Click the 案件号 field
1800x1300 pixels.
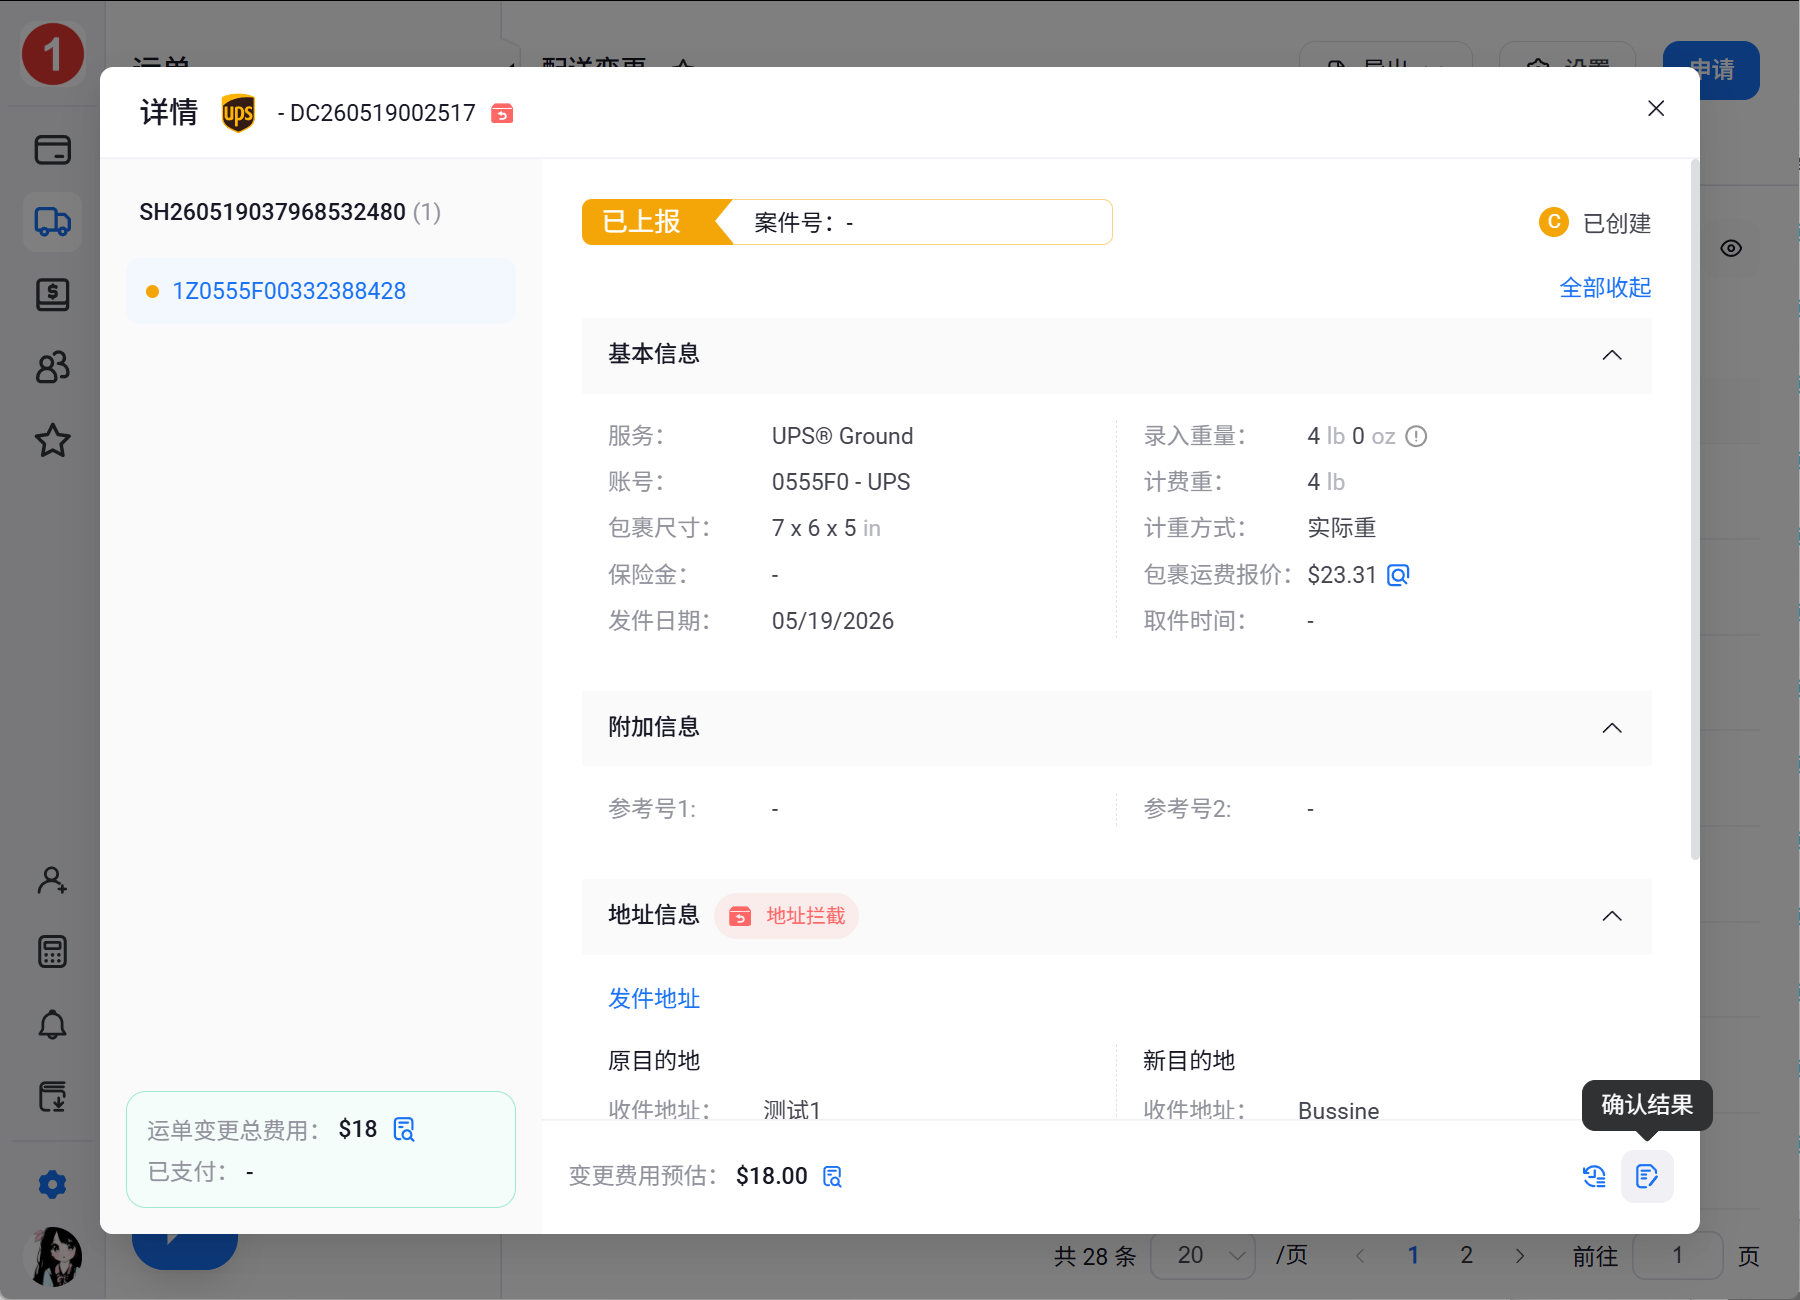pos(922,222)
